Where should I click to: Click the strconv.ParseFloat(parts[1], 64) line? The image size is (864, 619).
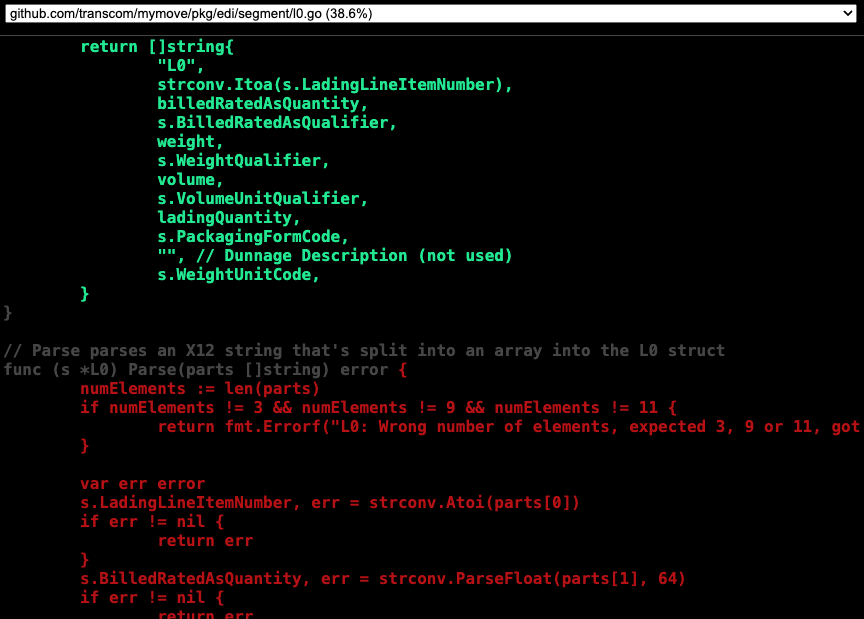click(x=383, y=579)
